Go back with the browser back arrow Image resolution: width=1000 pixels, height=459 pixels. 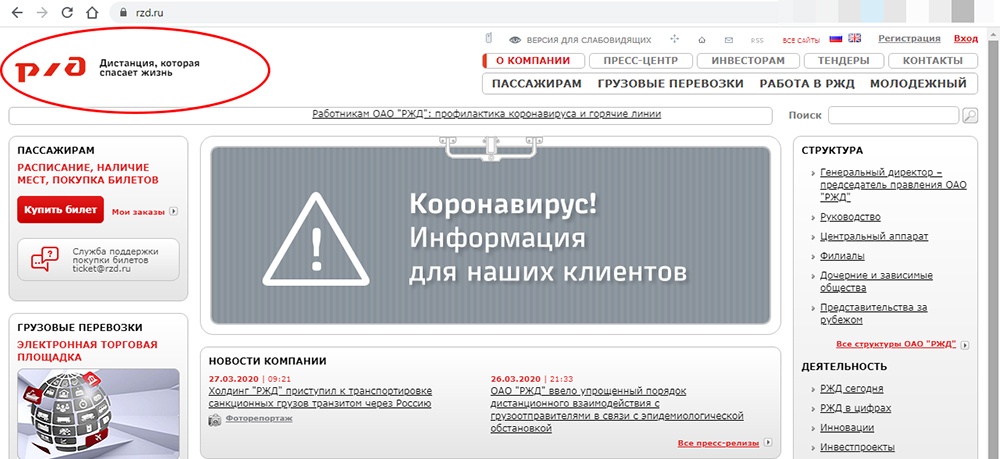pyautogui.click(x=17, y=13)
